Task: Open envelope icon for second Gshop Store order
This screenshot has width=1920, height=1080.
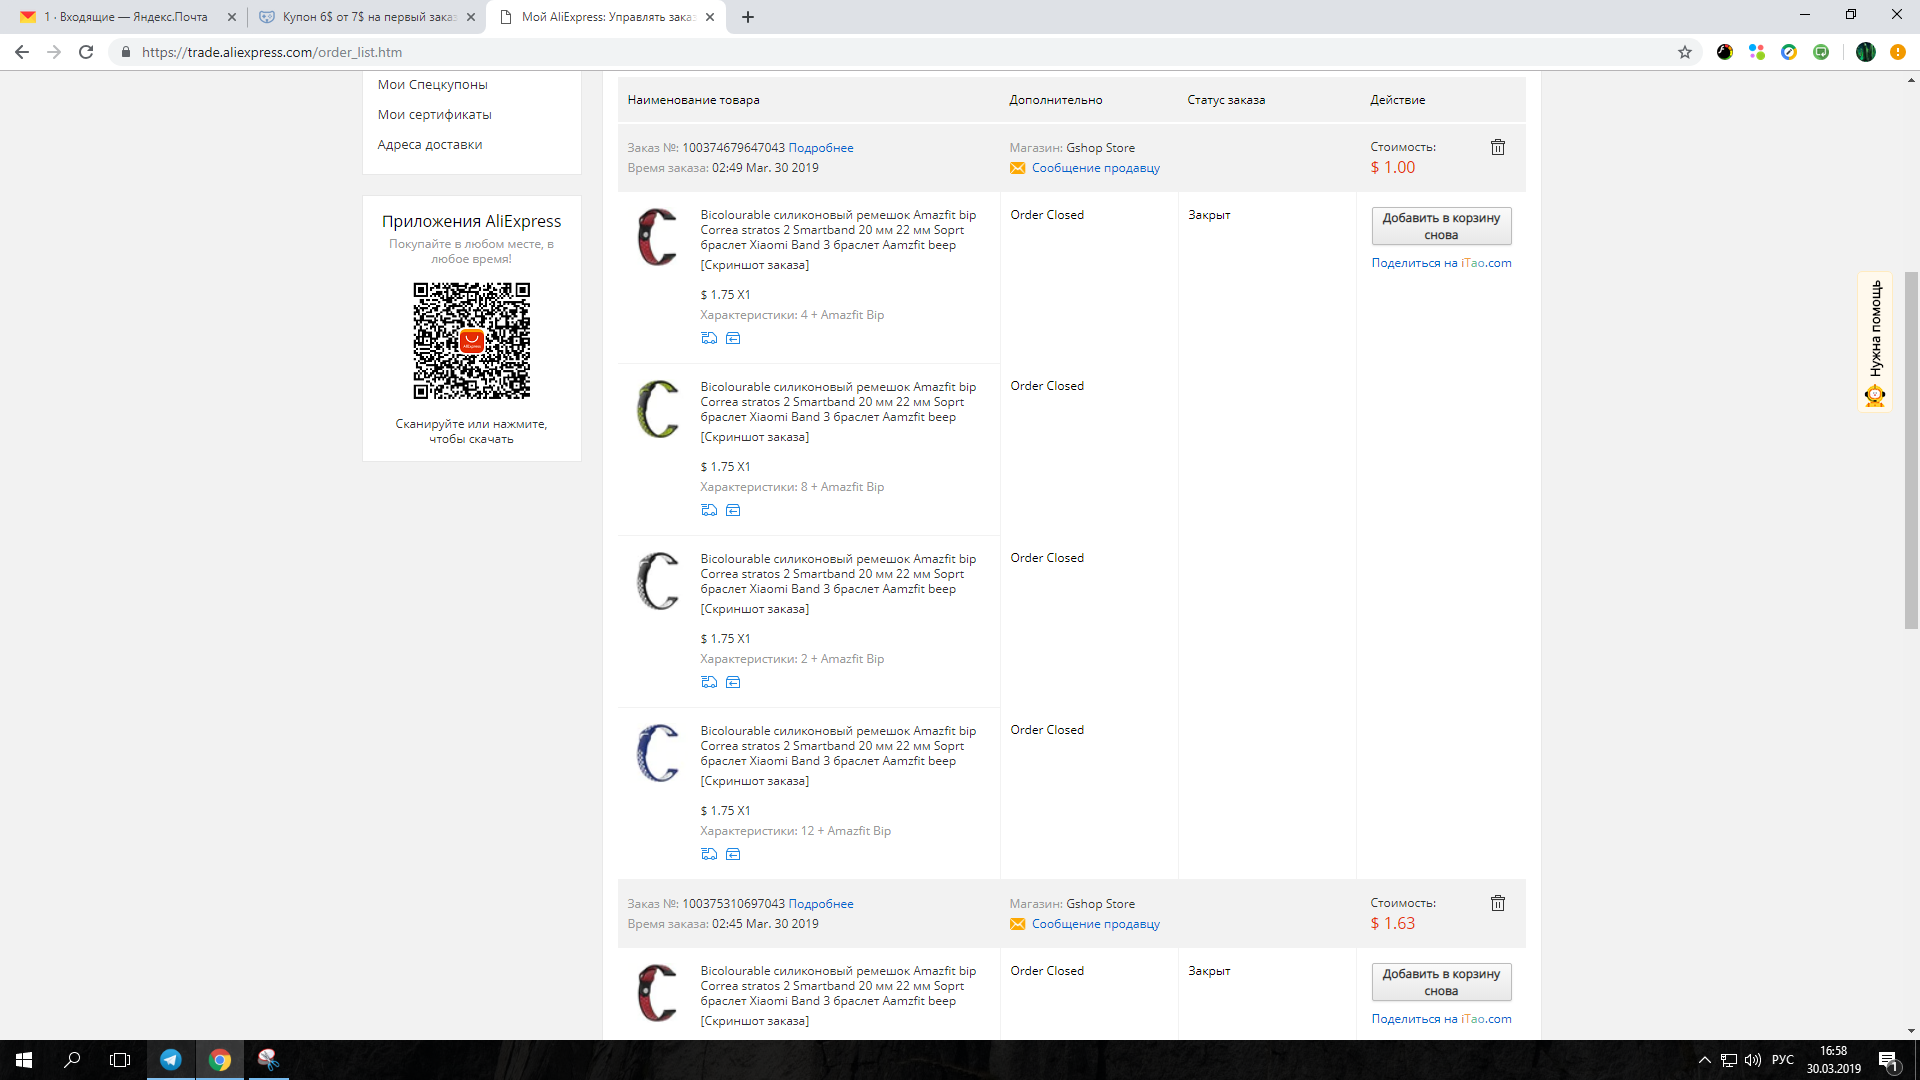Action: (1017, 924)
